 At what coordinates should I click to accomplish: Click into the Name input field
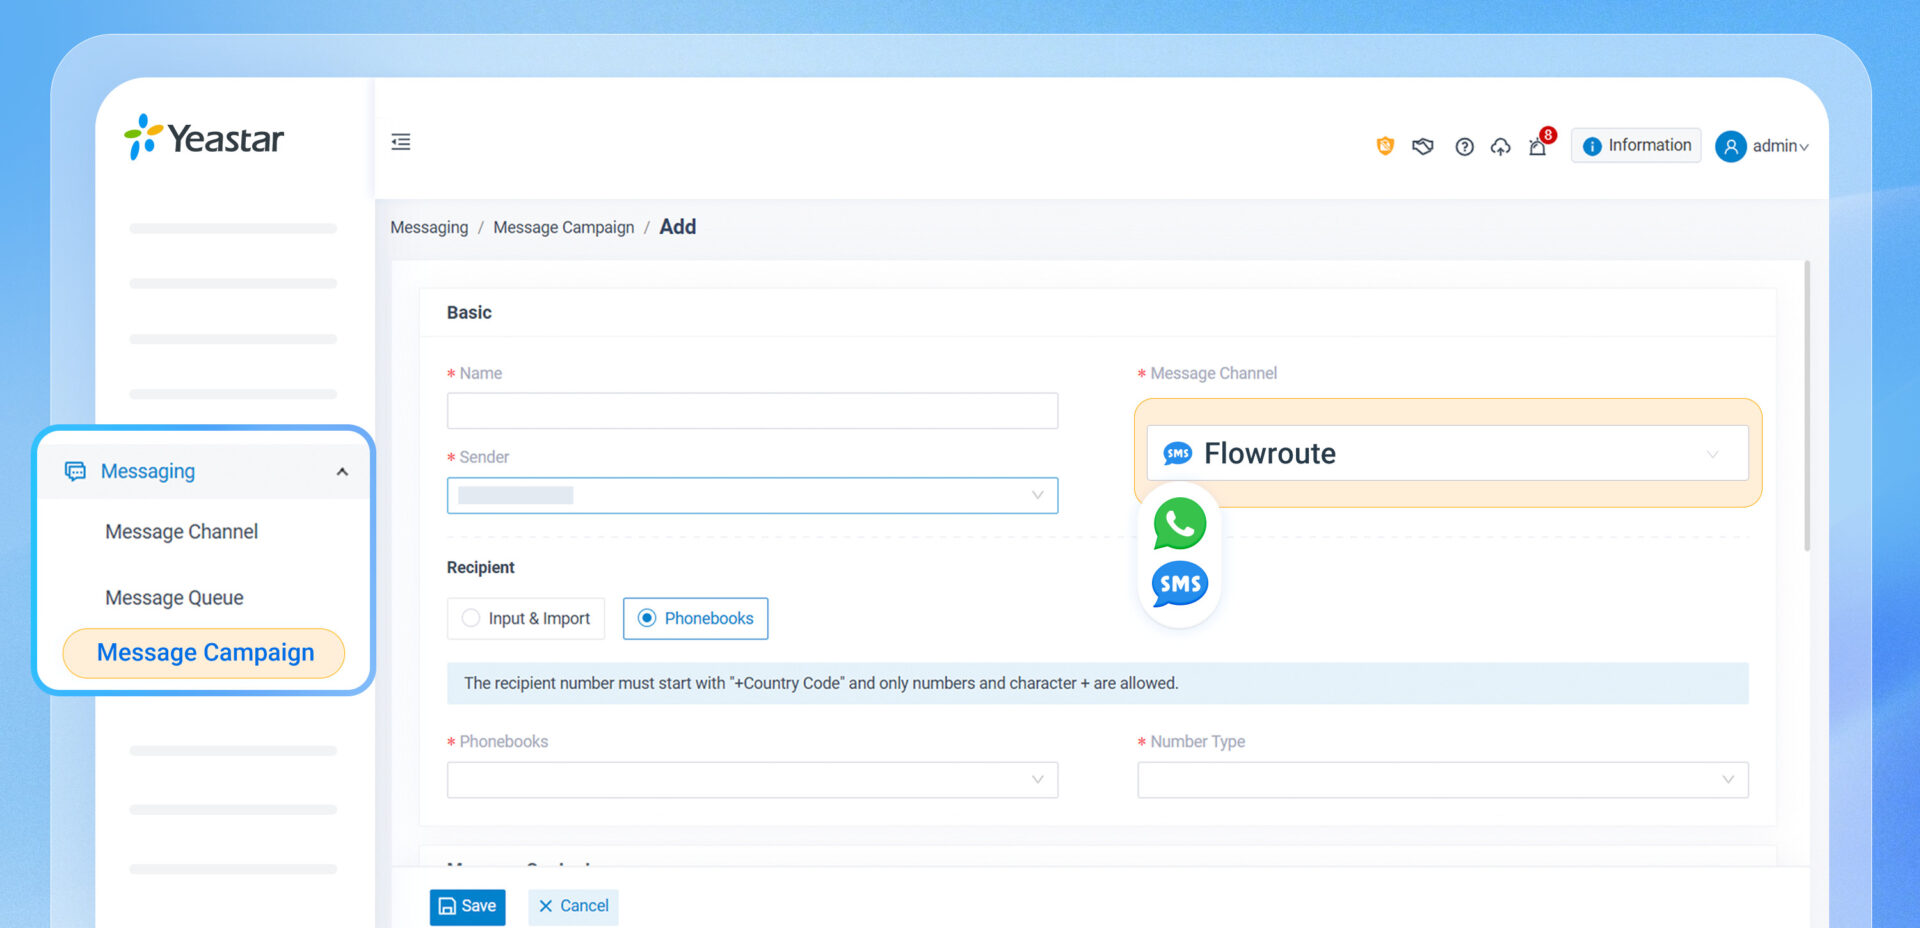pos(752,411)
